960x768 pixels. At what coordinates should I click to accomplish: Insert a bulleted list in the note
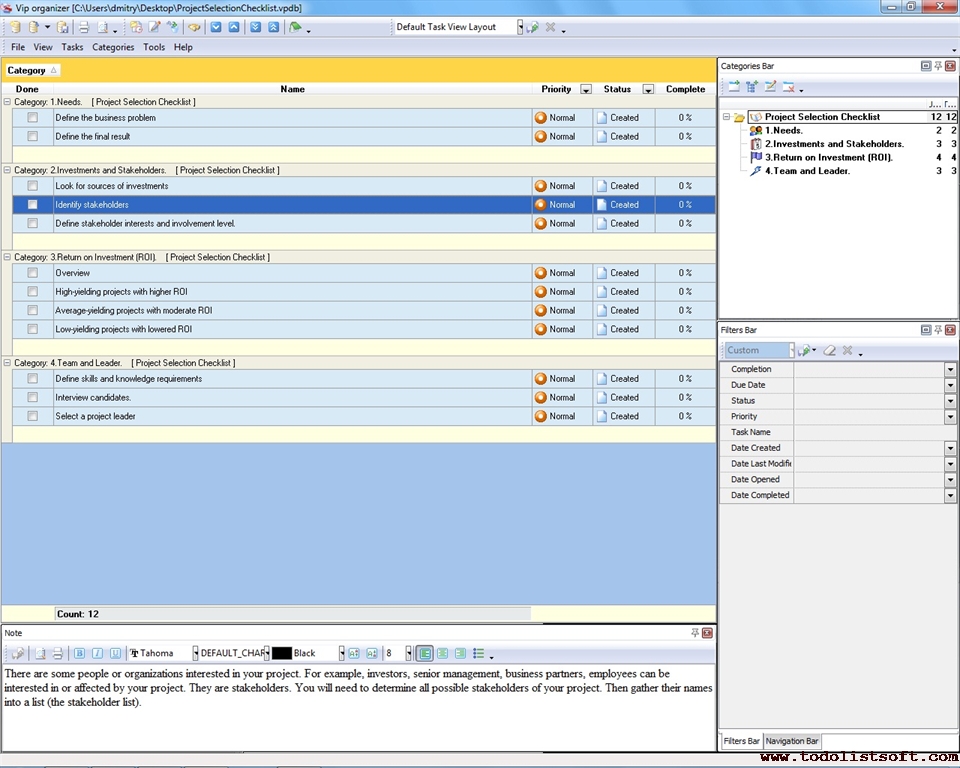coord(479,653)
